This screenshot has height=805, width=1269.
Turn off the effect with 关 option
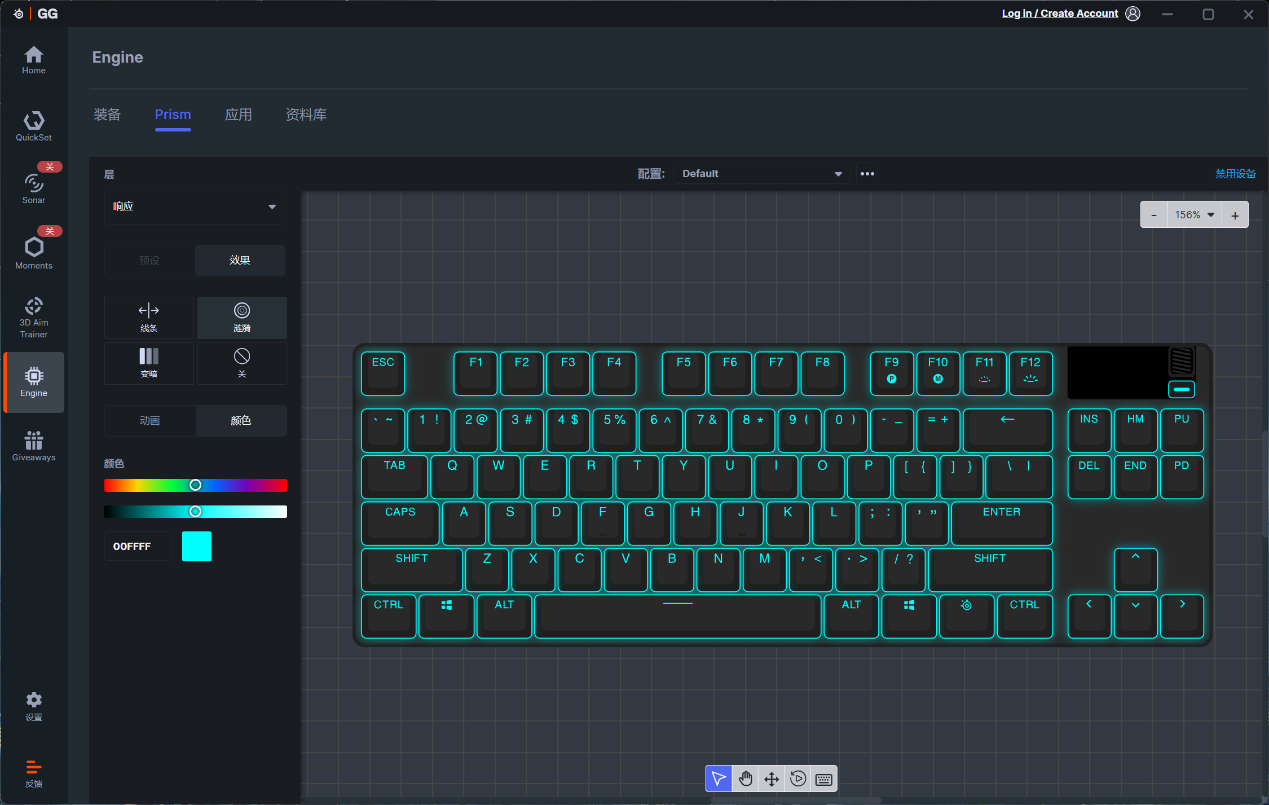[241, 363]
